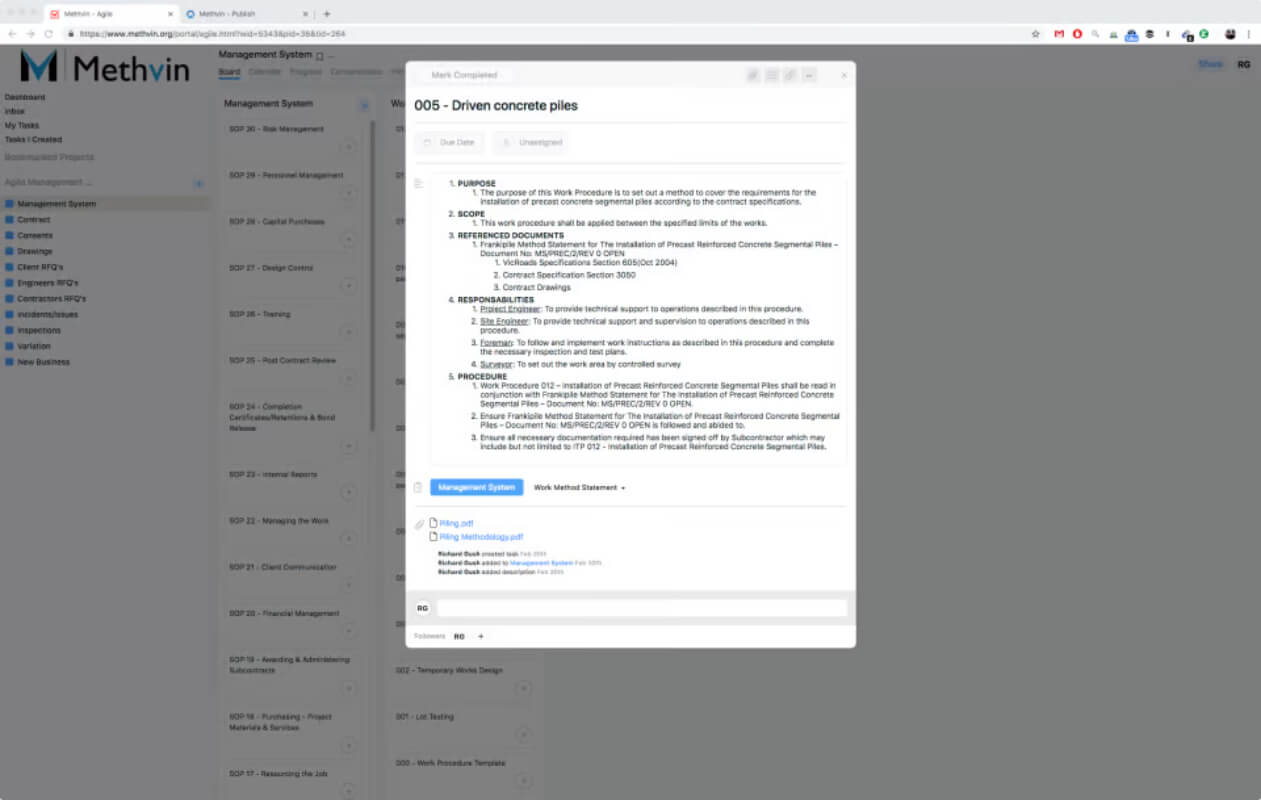This screenshot has height=800, width=1261.
Task: Add a follower with the plus icon
Action: tap(480, 636)
